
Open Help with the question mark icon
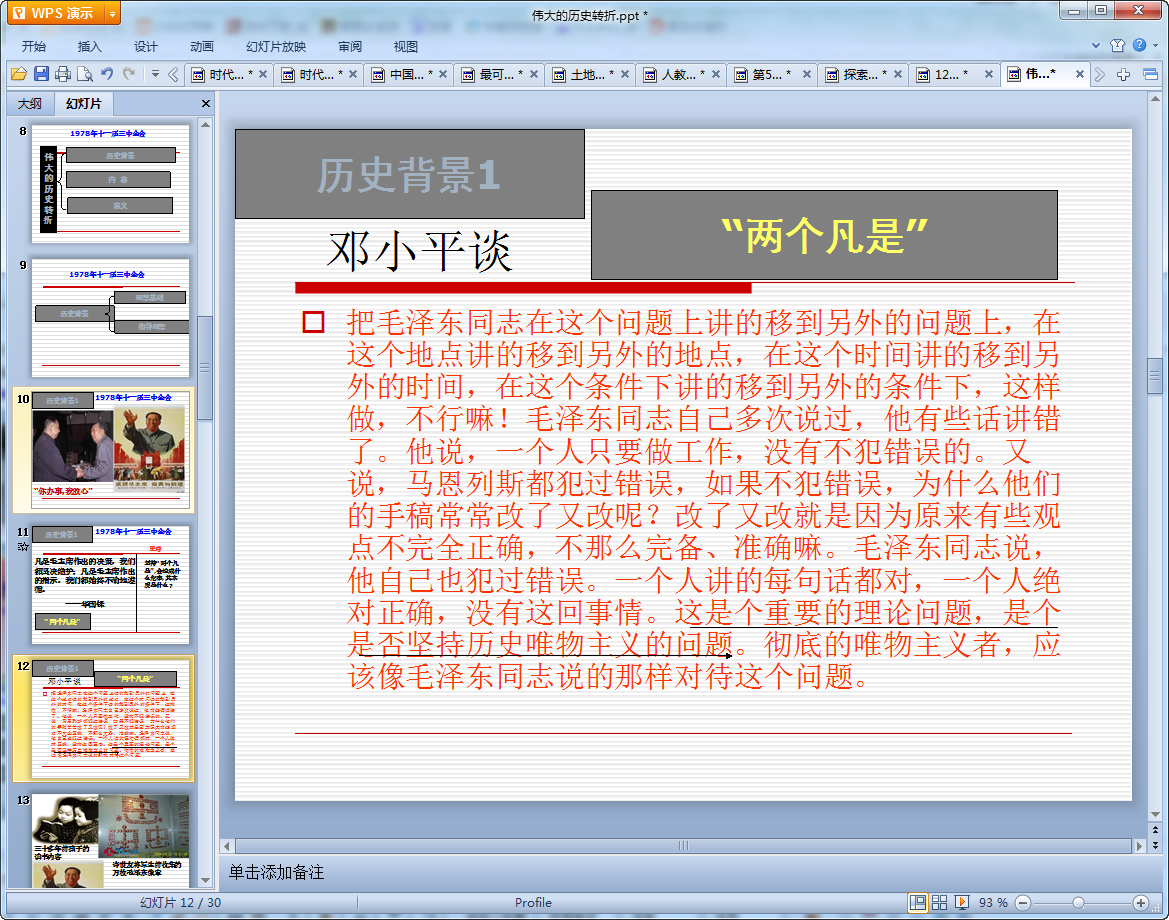(1139, 45)
